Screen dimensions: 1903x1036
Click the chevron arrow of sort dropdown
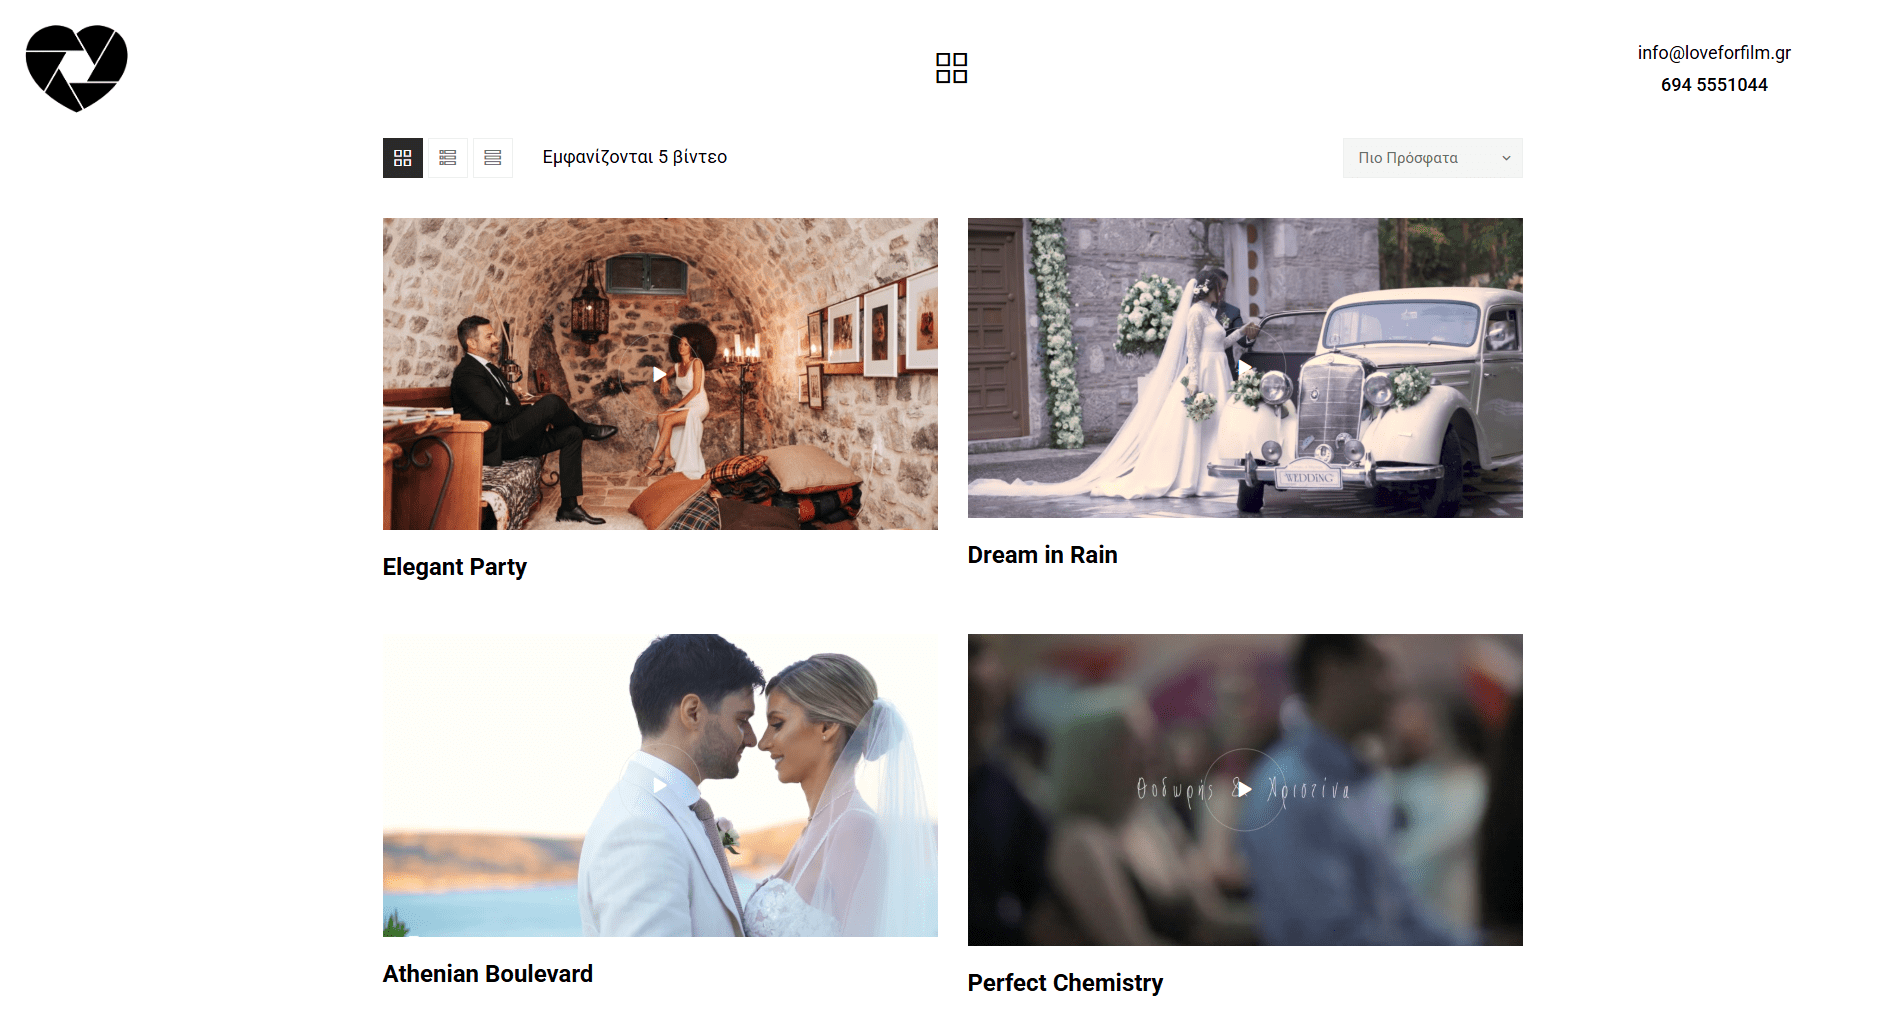(x=1506, y=158)
